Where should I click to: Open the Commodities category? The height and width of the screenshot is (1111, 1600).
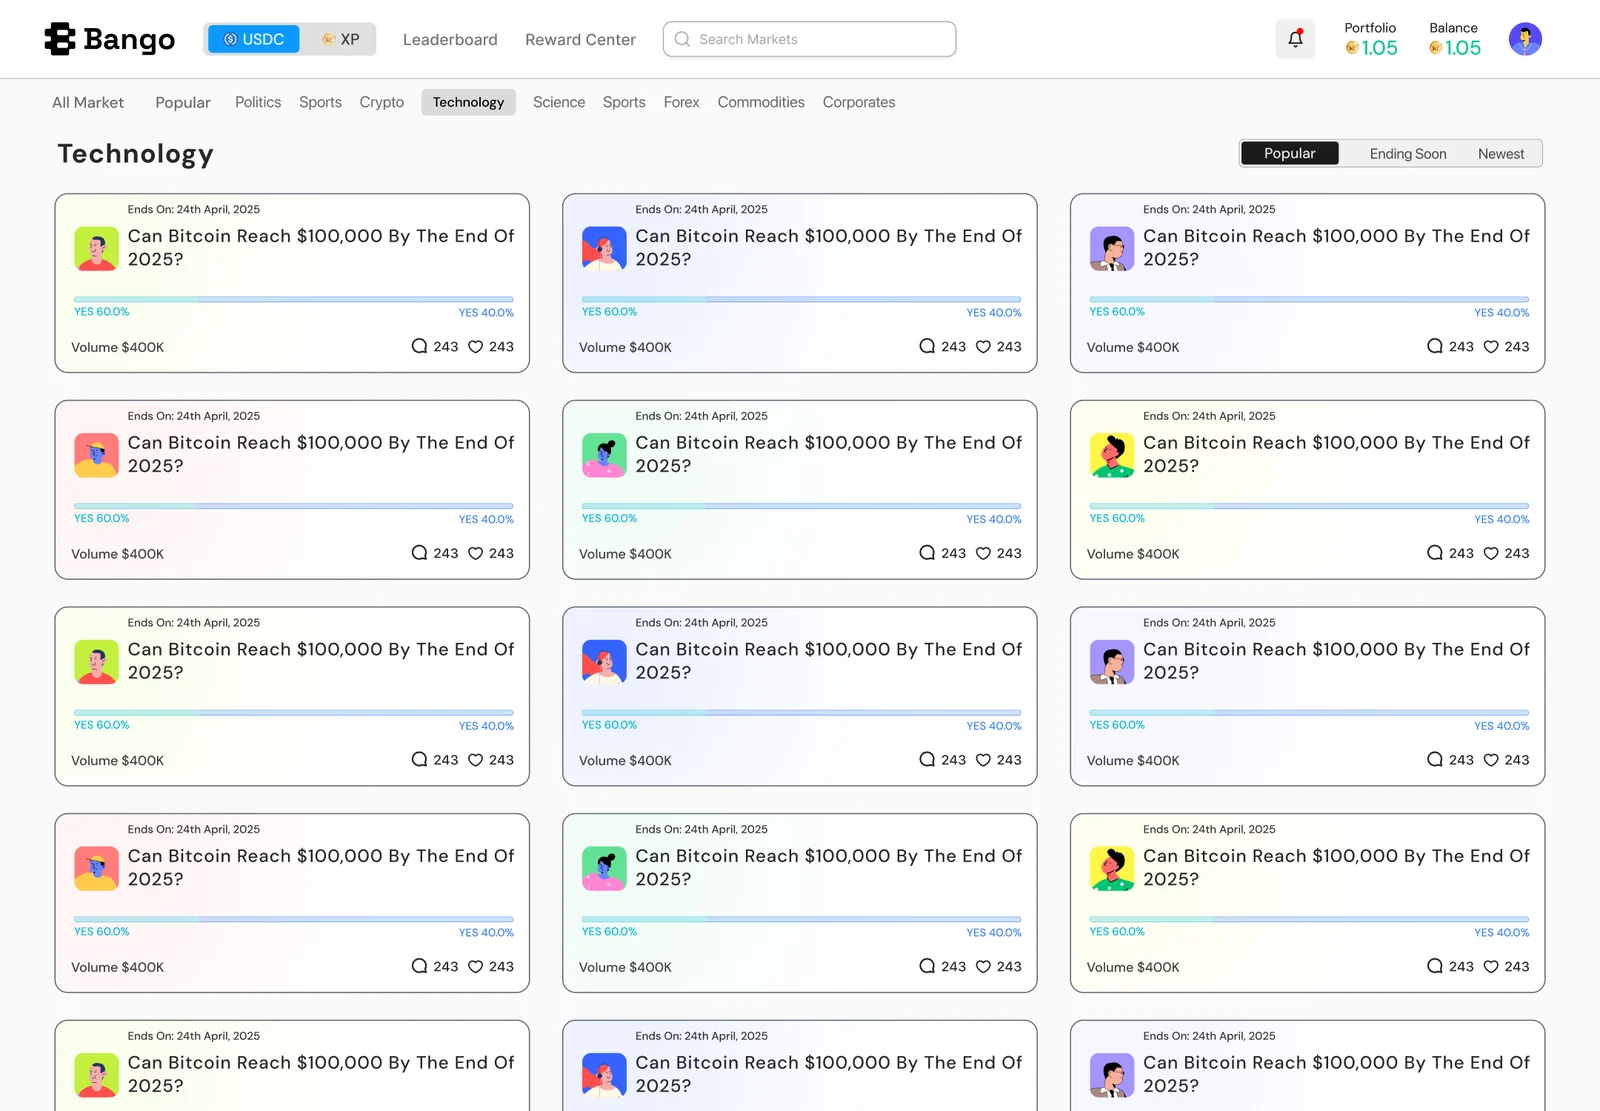[761, 102]
